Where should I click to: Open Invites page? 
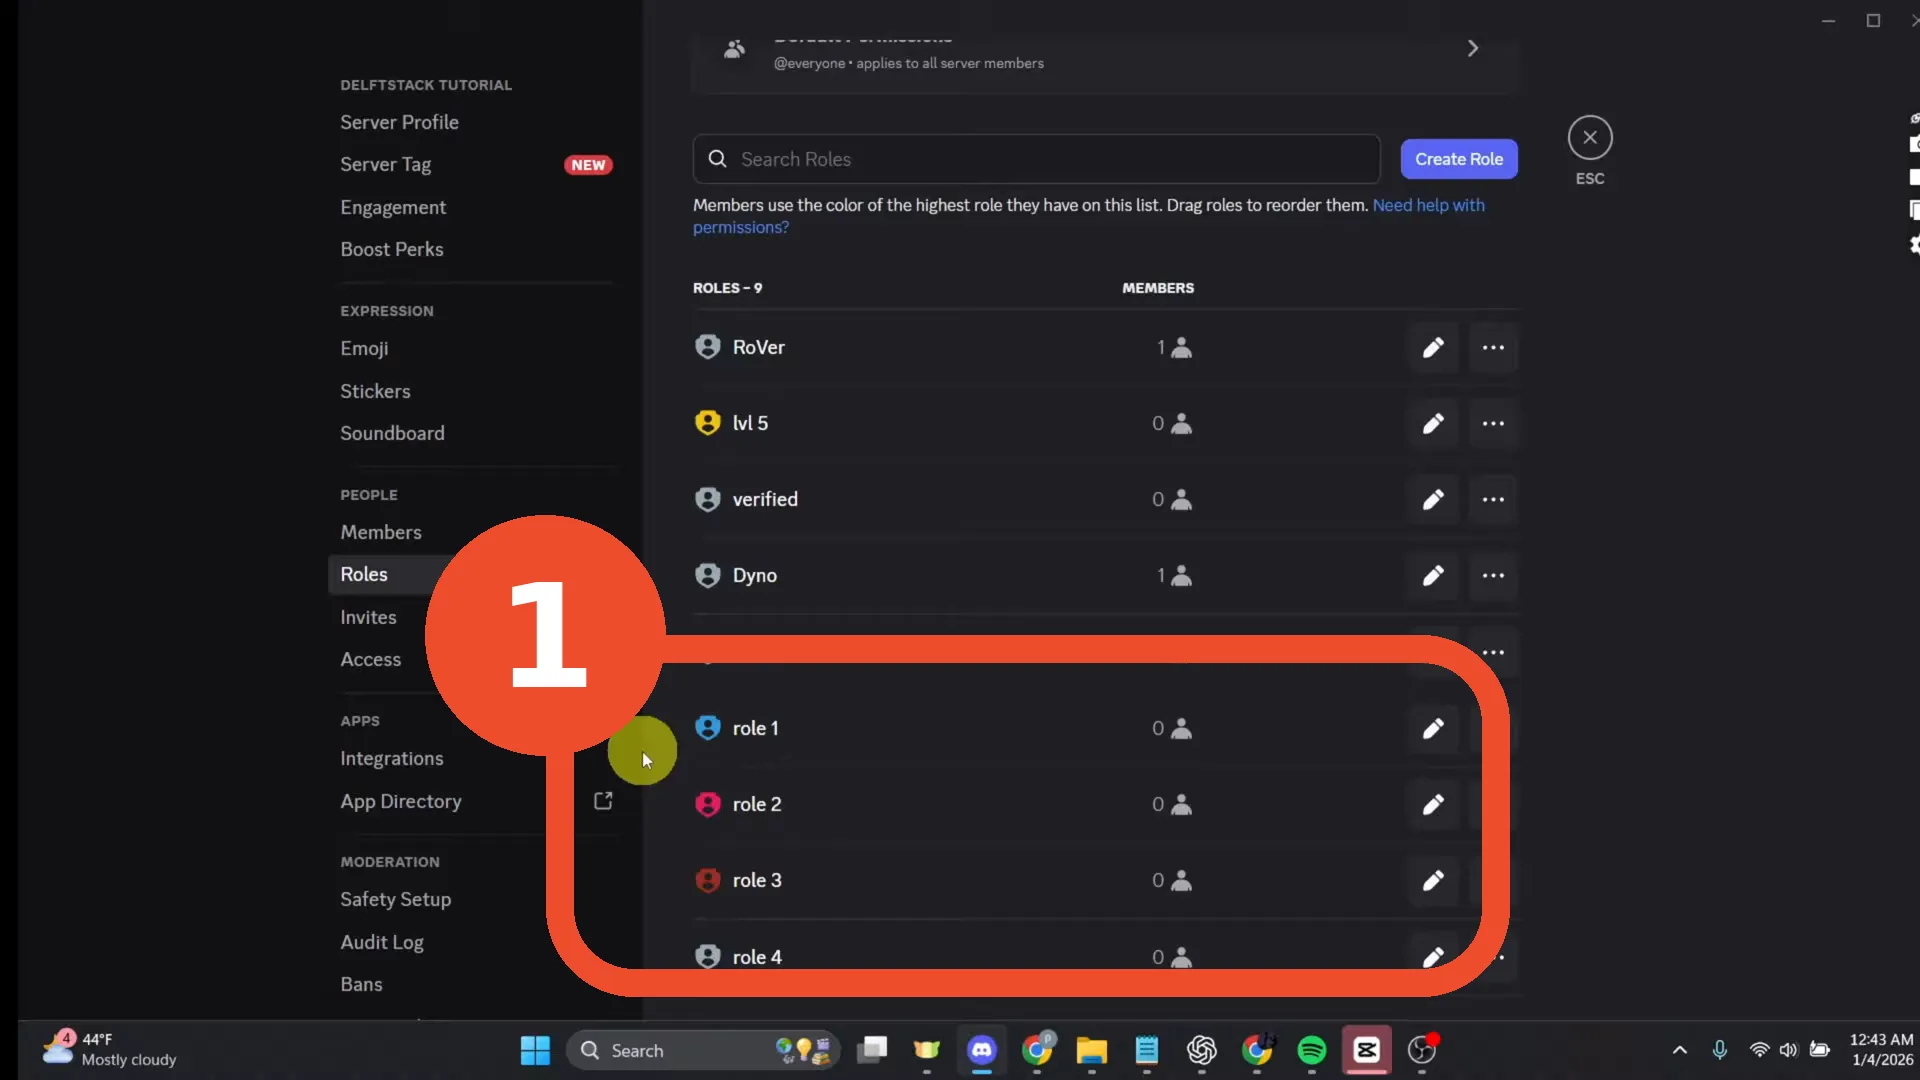pos(368,617)
